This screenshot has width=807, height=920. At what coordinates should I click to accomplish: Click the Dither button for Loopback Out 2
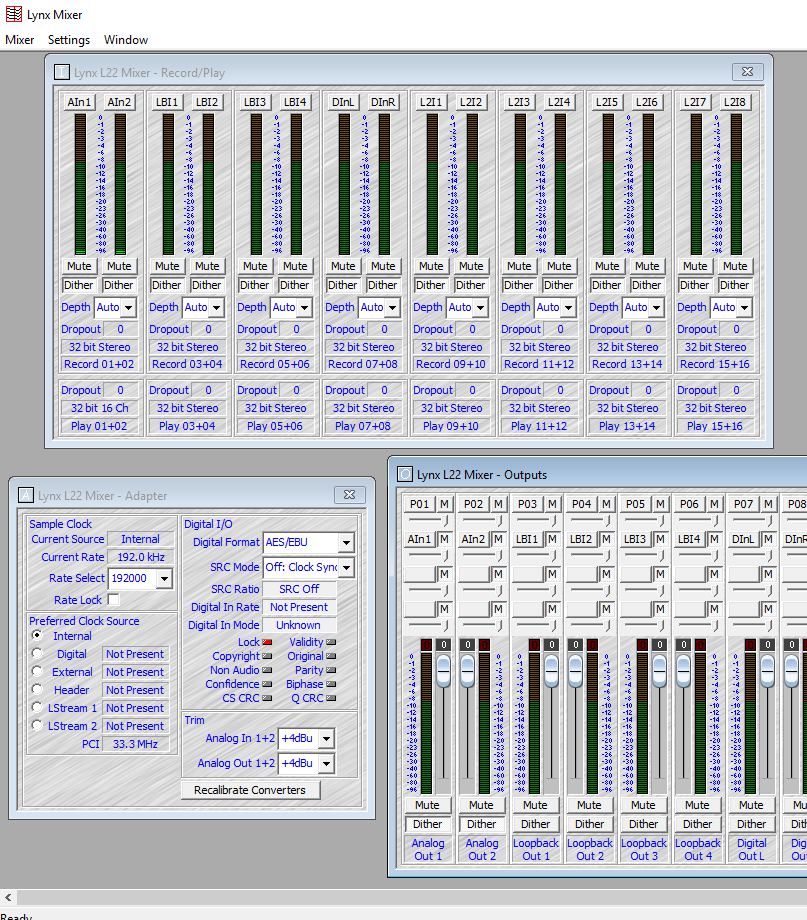[x=589, y=824]
